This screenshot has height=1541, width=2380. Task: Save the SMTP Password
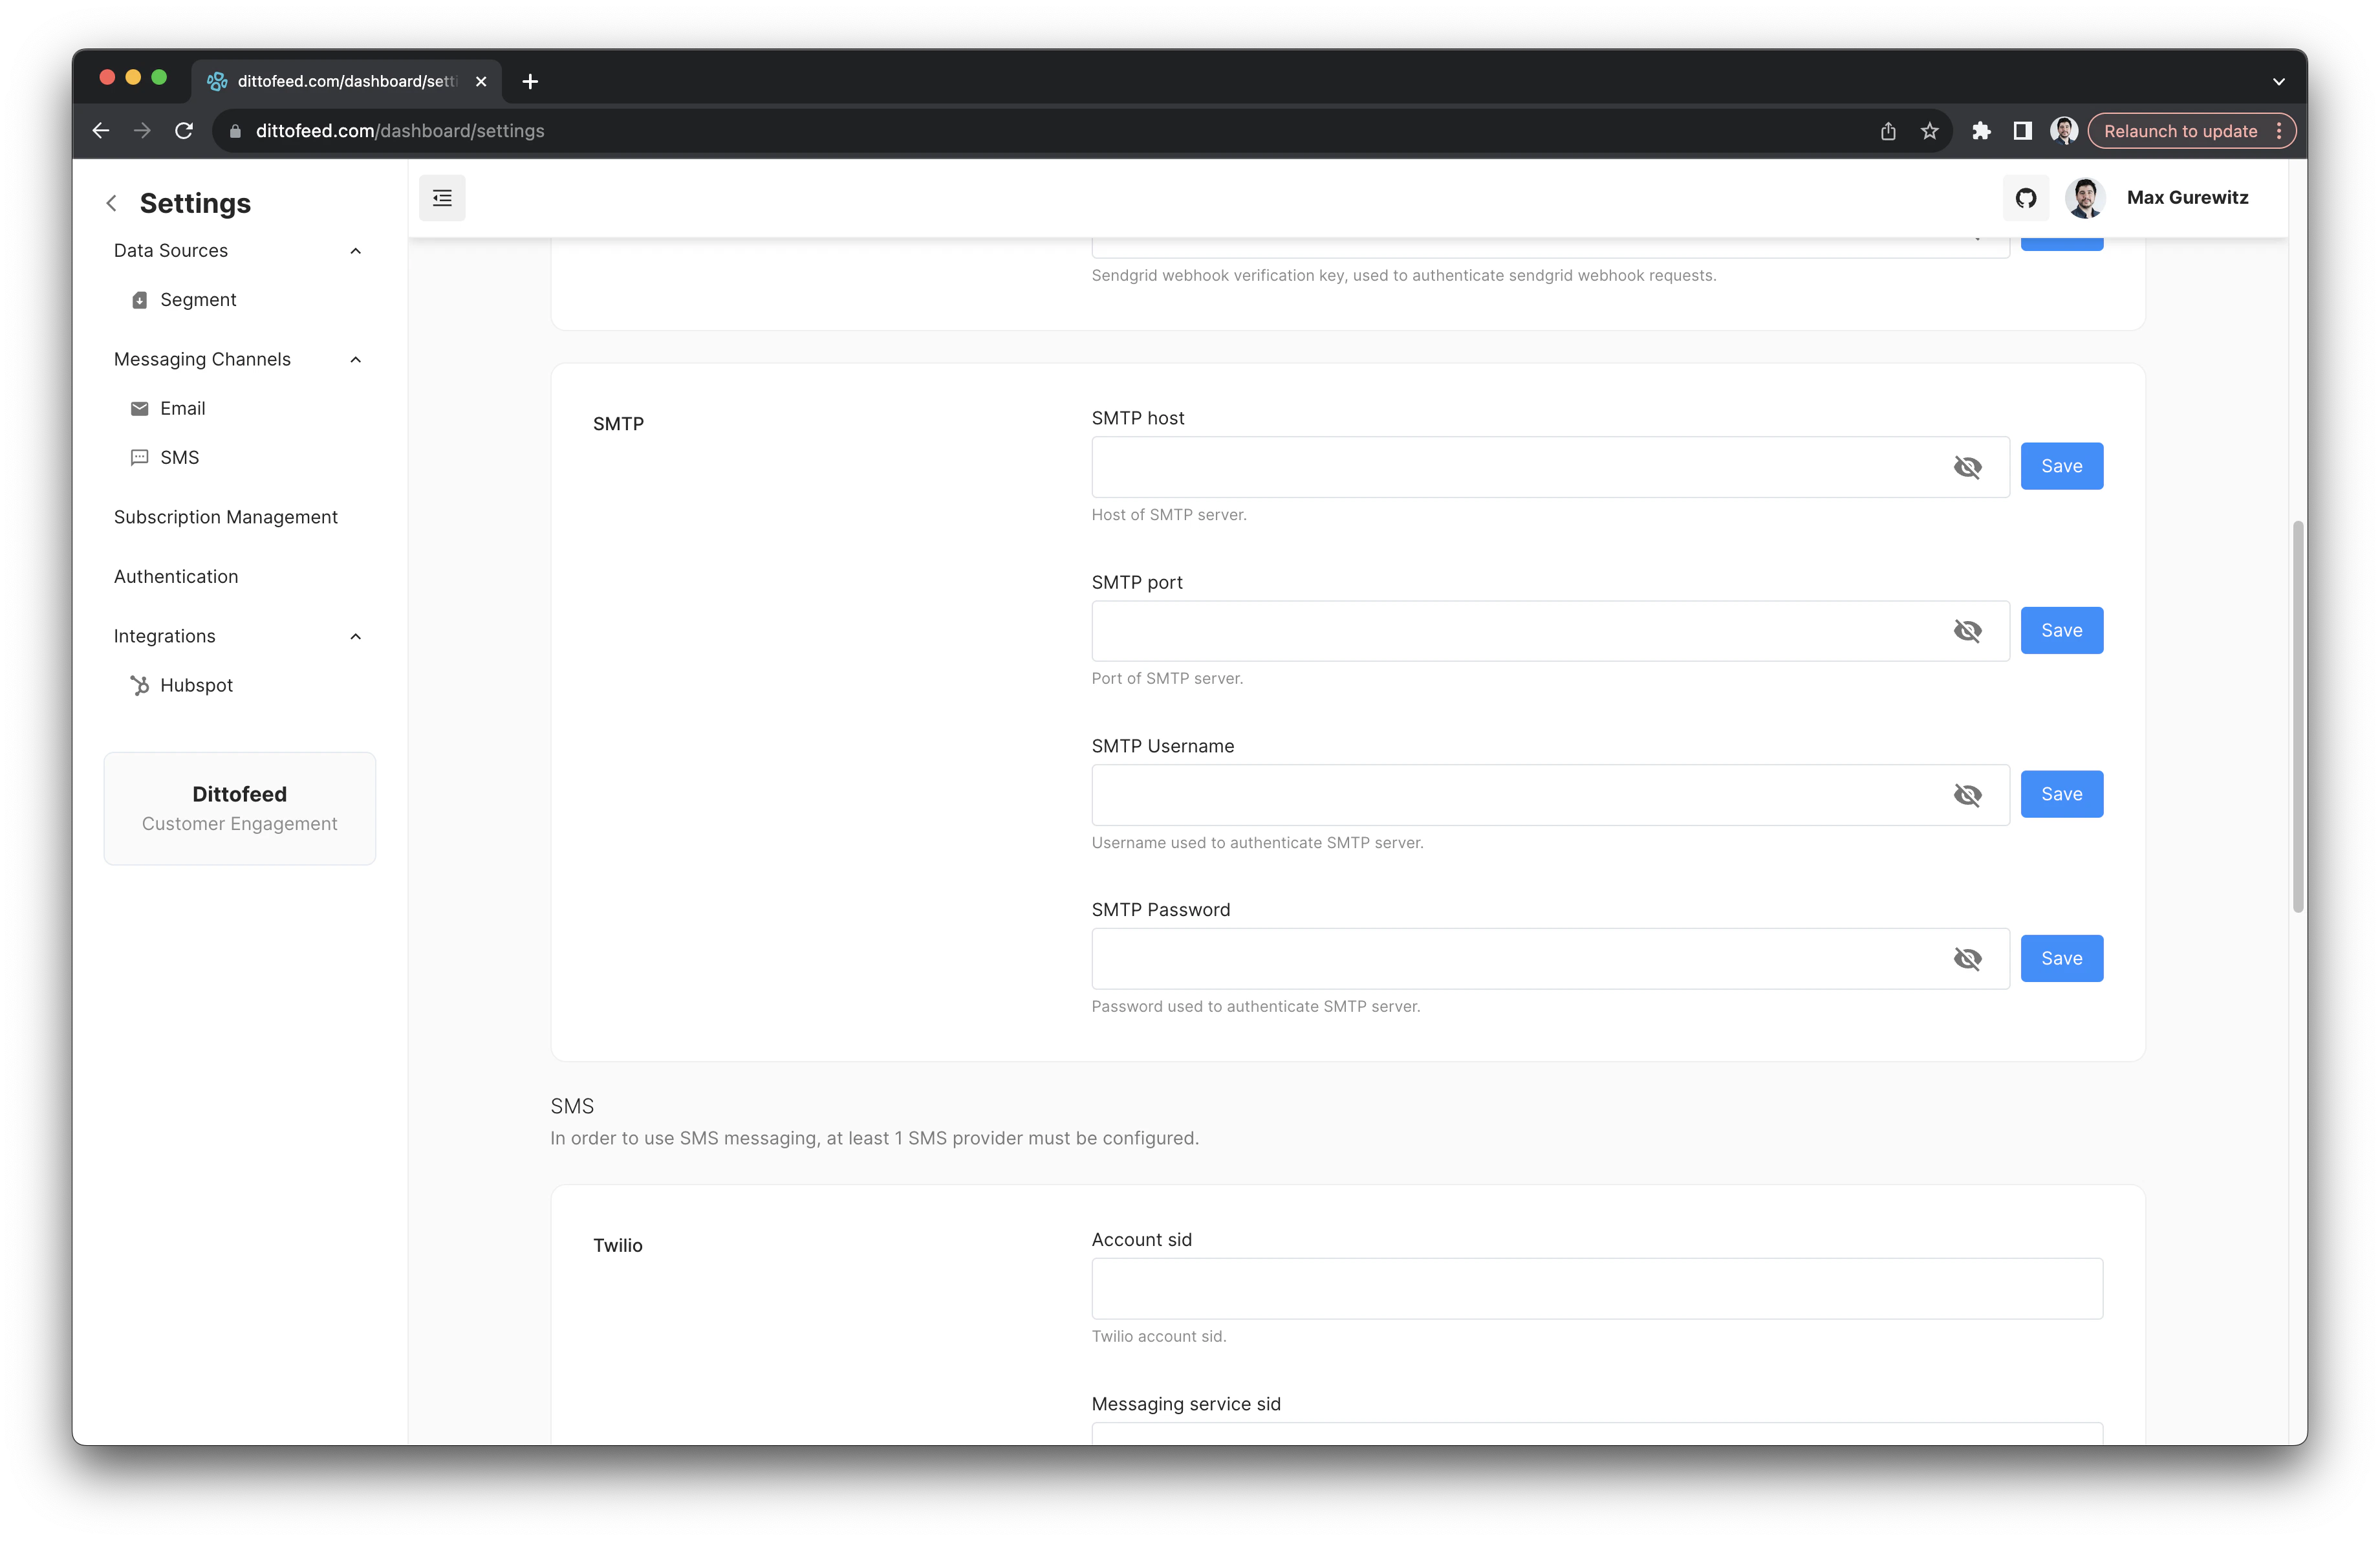(2061, 958)
